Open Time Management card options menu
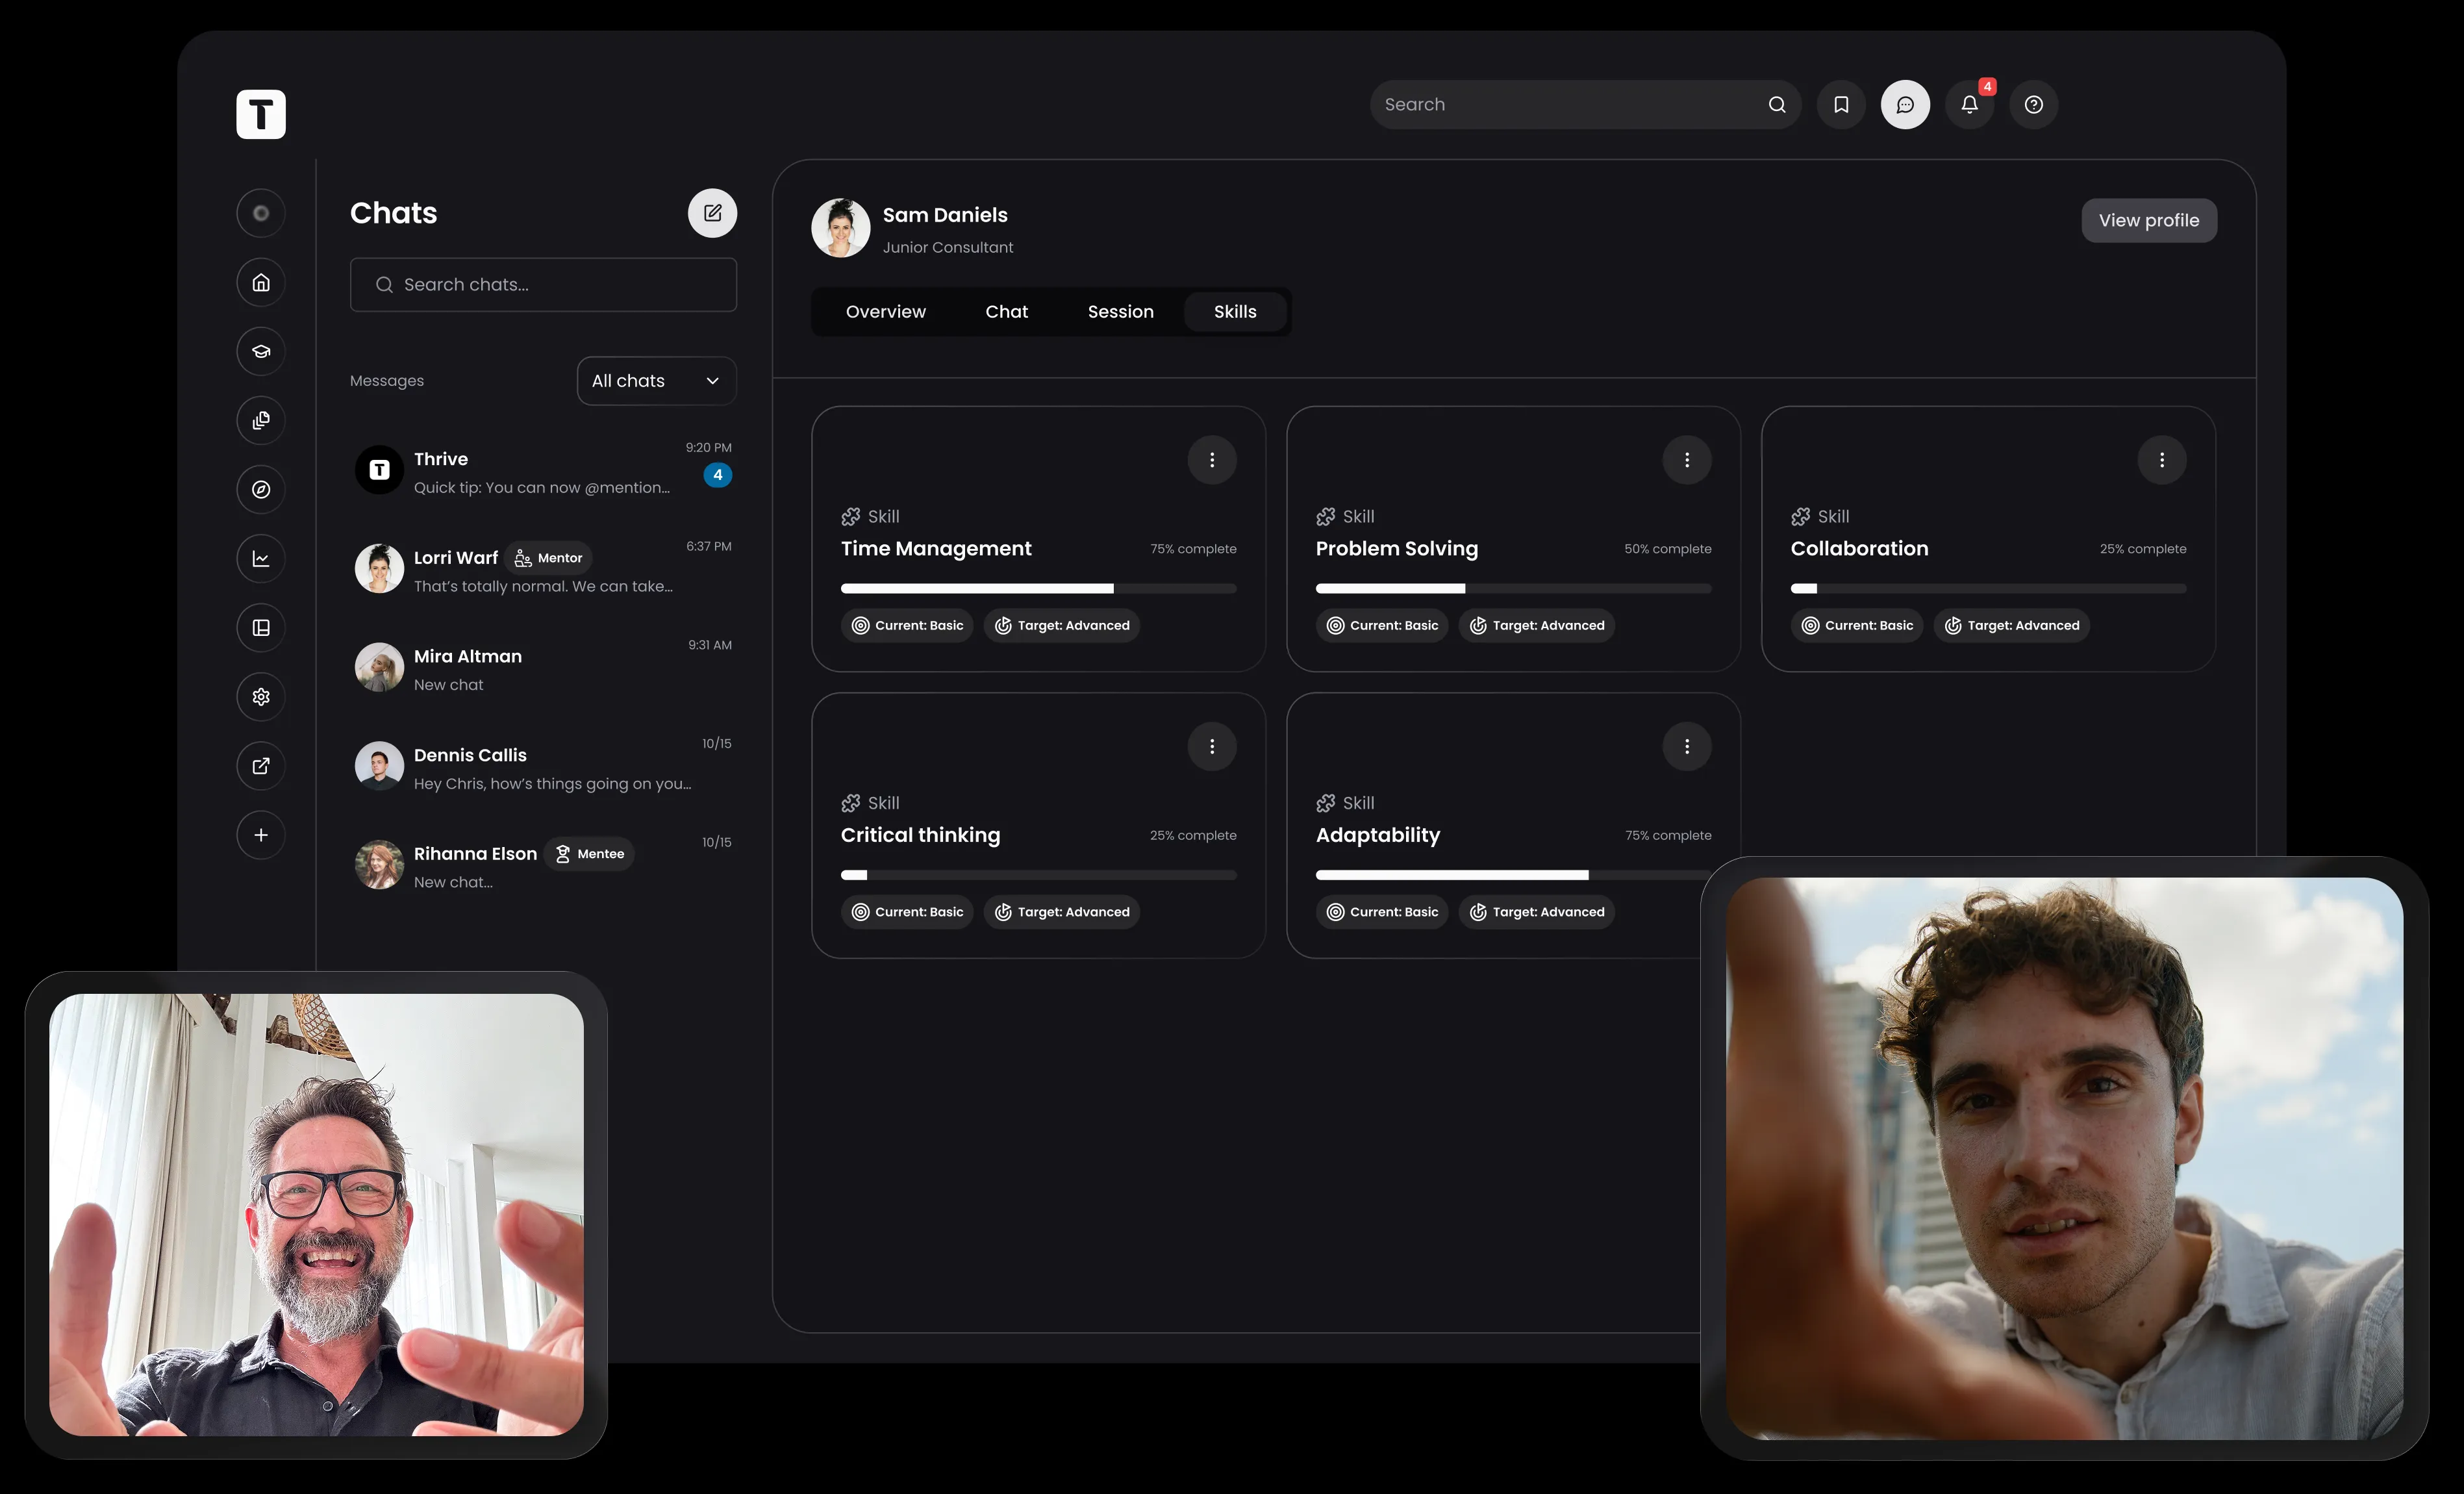Viewport: 2464px width, 1494px height. (1212, 460)
